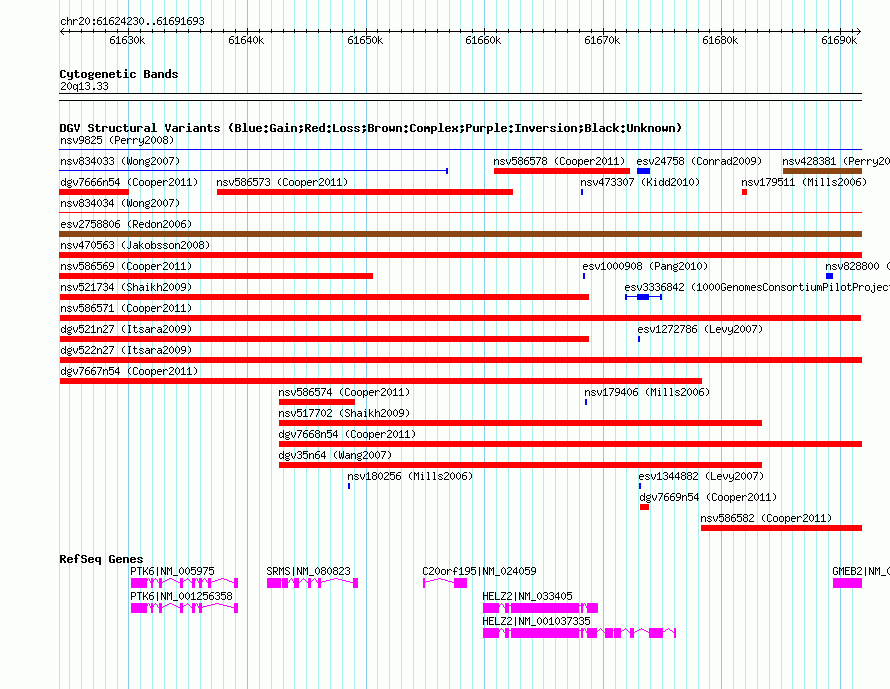Click the 61690k ruler tick label

click(x=839, y=40)
